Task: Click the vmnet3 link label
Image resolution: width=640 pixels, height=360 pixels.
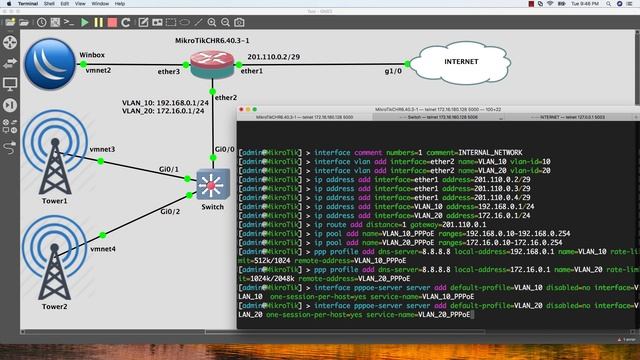Action: click(102, 149)
